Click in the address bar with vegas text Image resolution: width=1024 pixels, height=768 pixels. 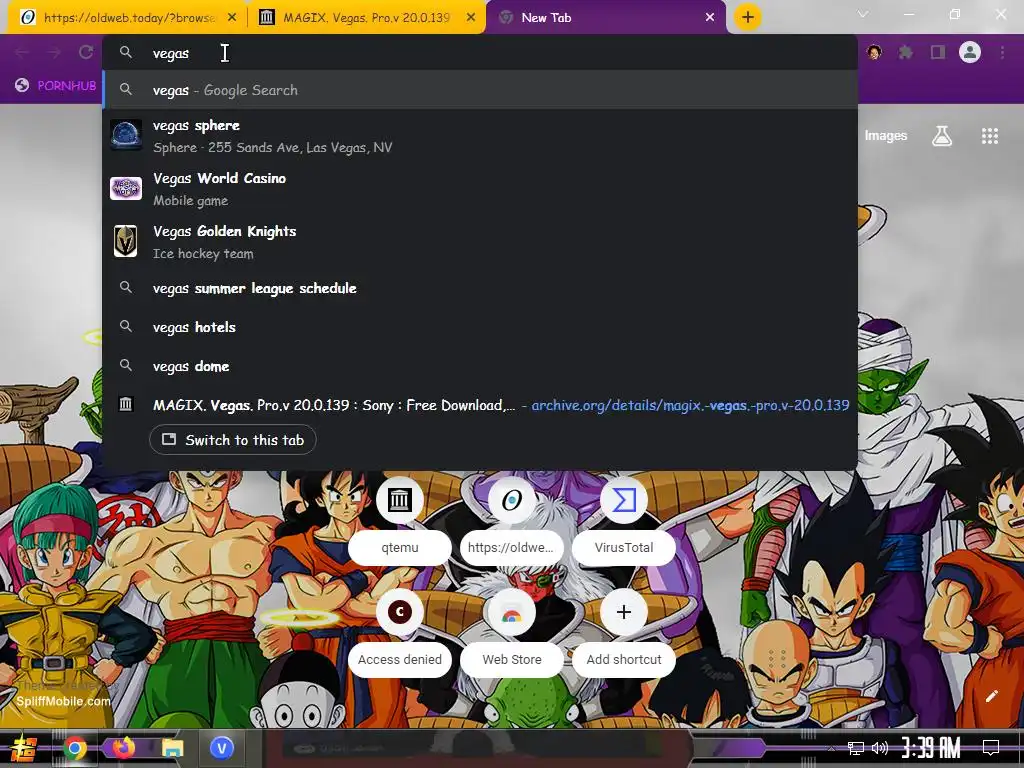[x=480, y=53]
